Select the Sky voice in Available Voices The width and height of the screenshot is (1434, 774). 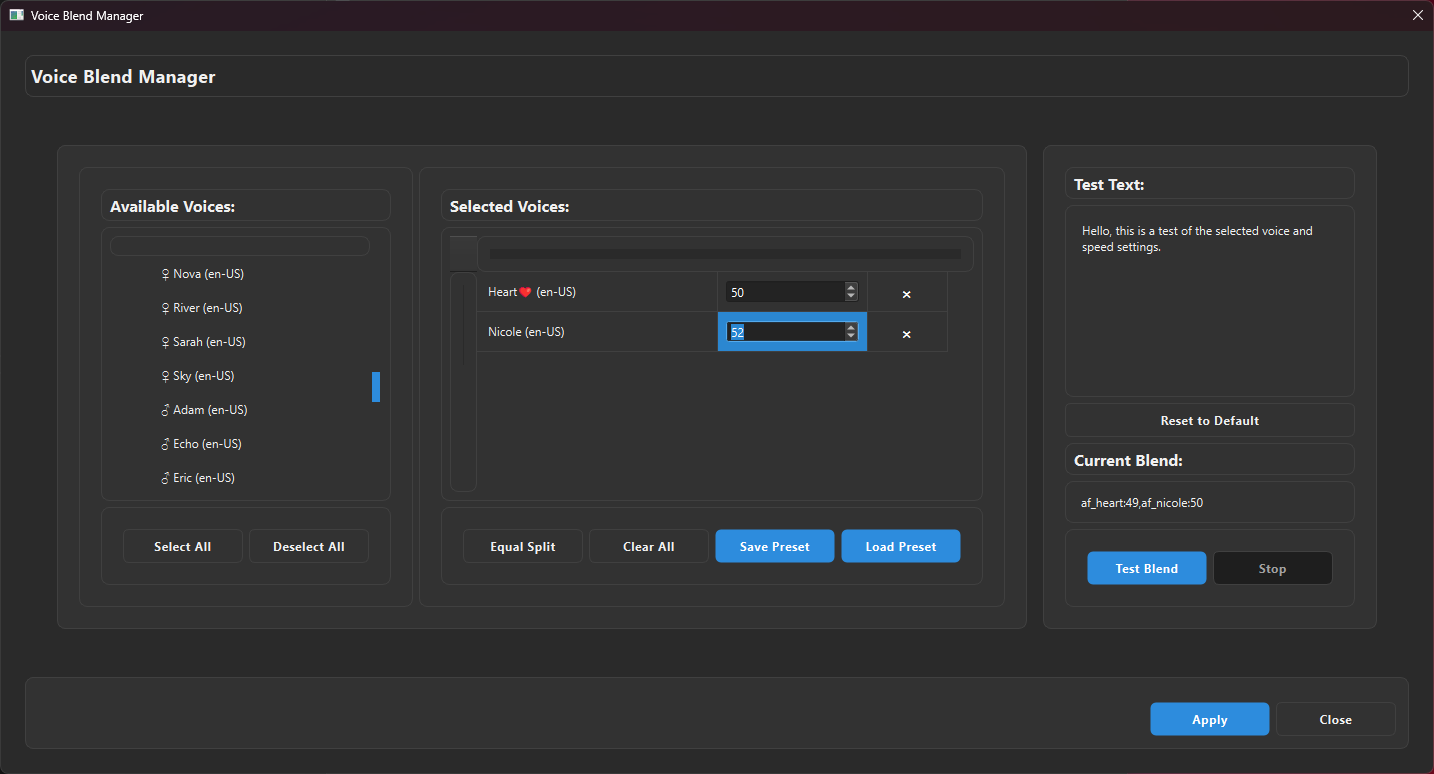tap(204, 375)
